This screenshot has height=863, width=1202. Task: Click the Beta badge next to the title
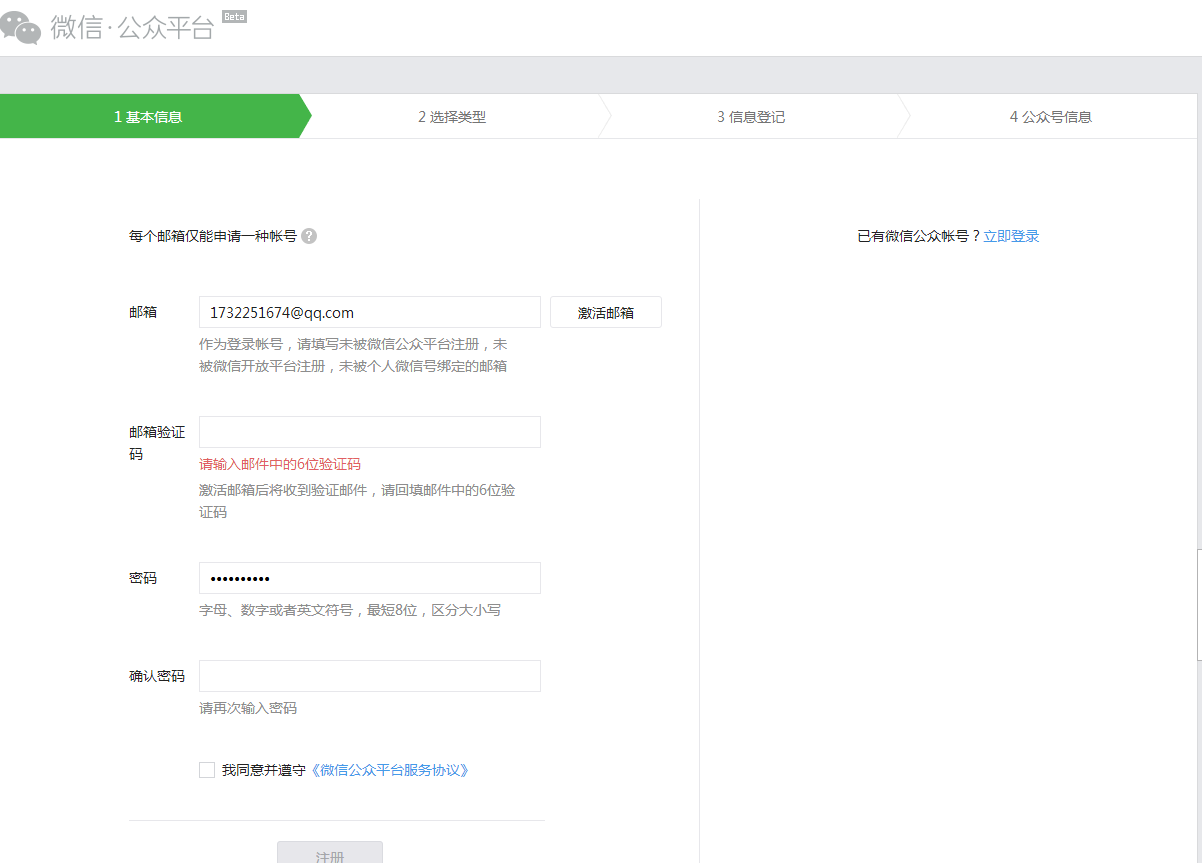point(234,17)
